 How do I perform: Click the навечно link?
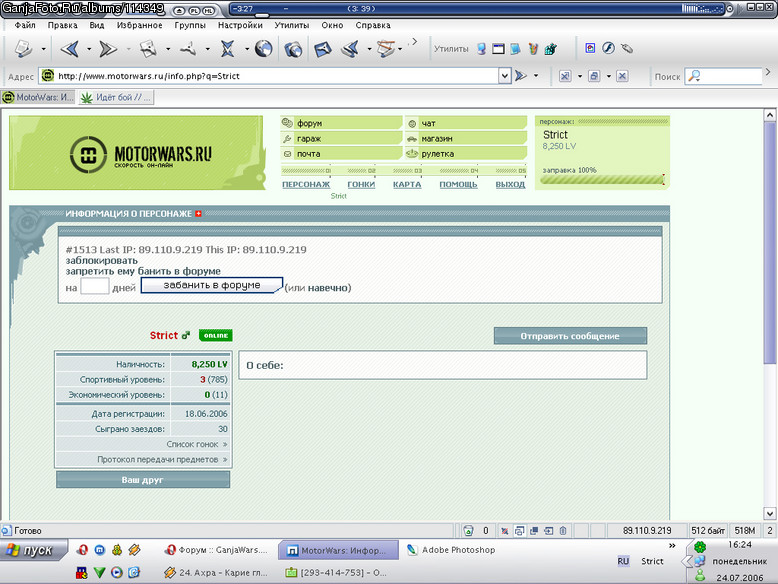(328, 288)
